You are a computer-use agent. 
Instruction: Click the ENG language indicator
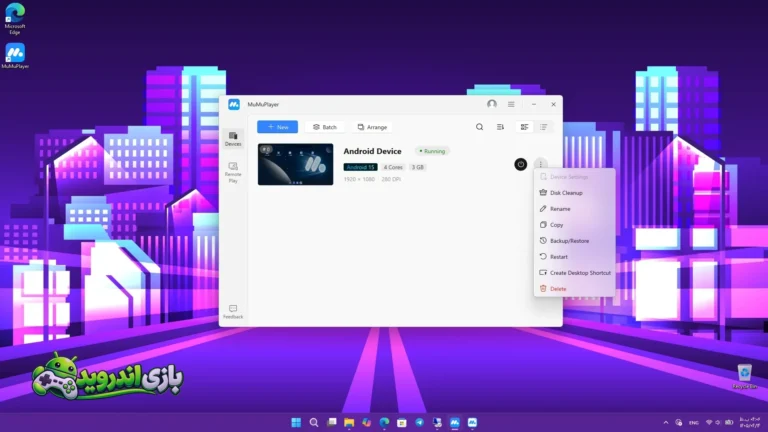click(694, 423)
